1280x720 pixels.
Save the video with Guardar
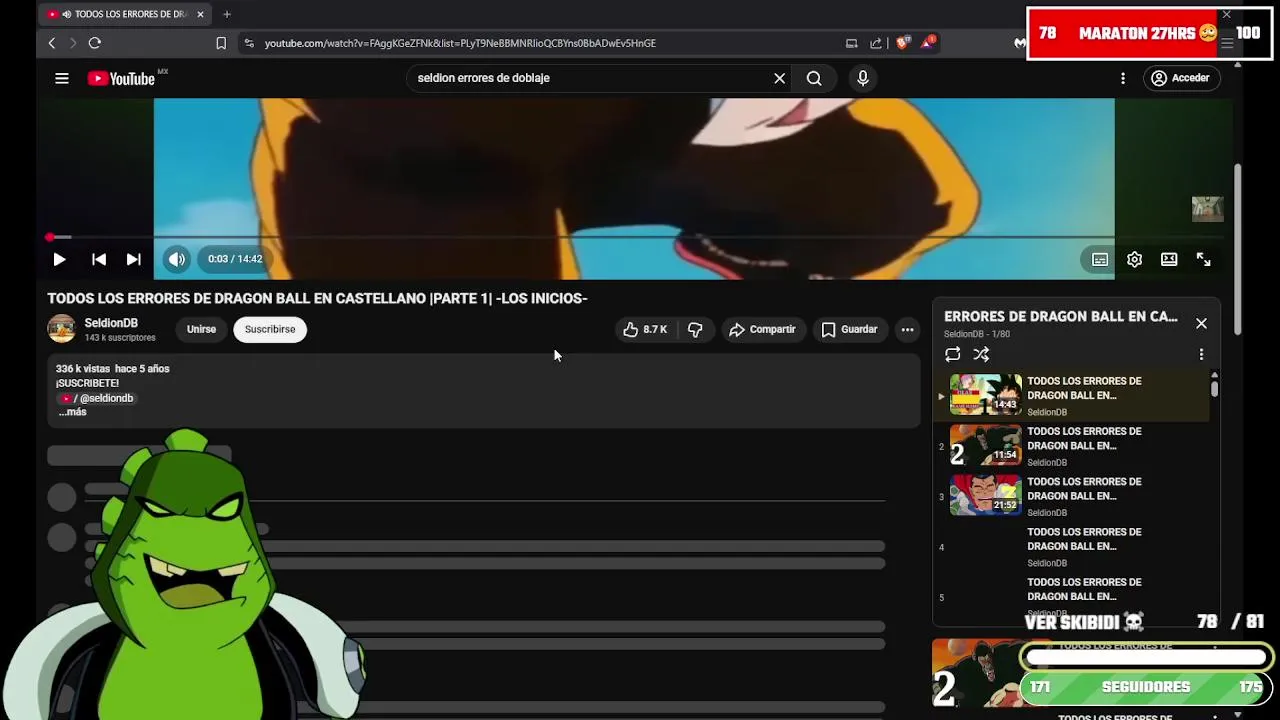coord(850,329)
